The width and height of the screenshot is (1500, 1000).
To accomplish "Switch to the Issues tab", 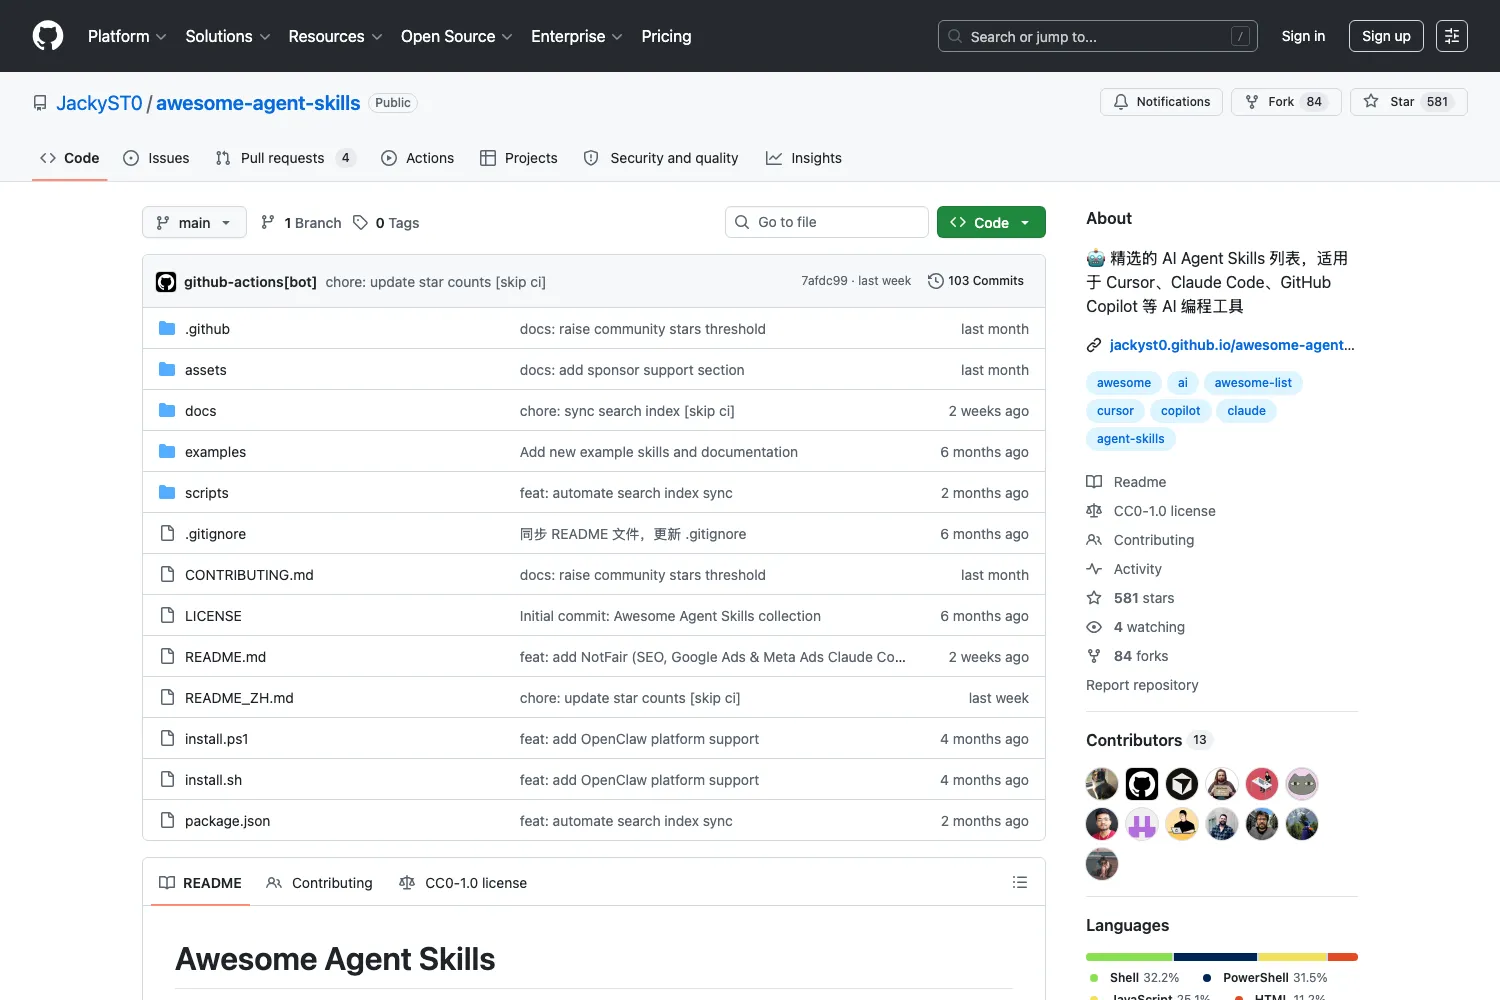I will click(x=156, y=158).
